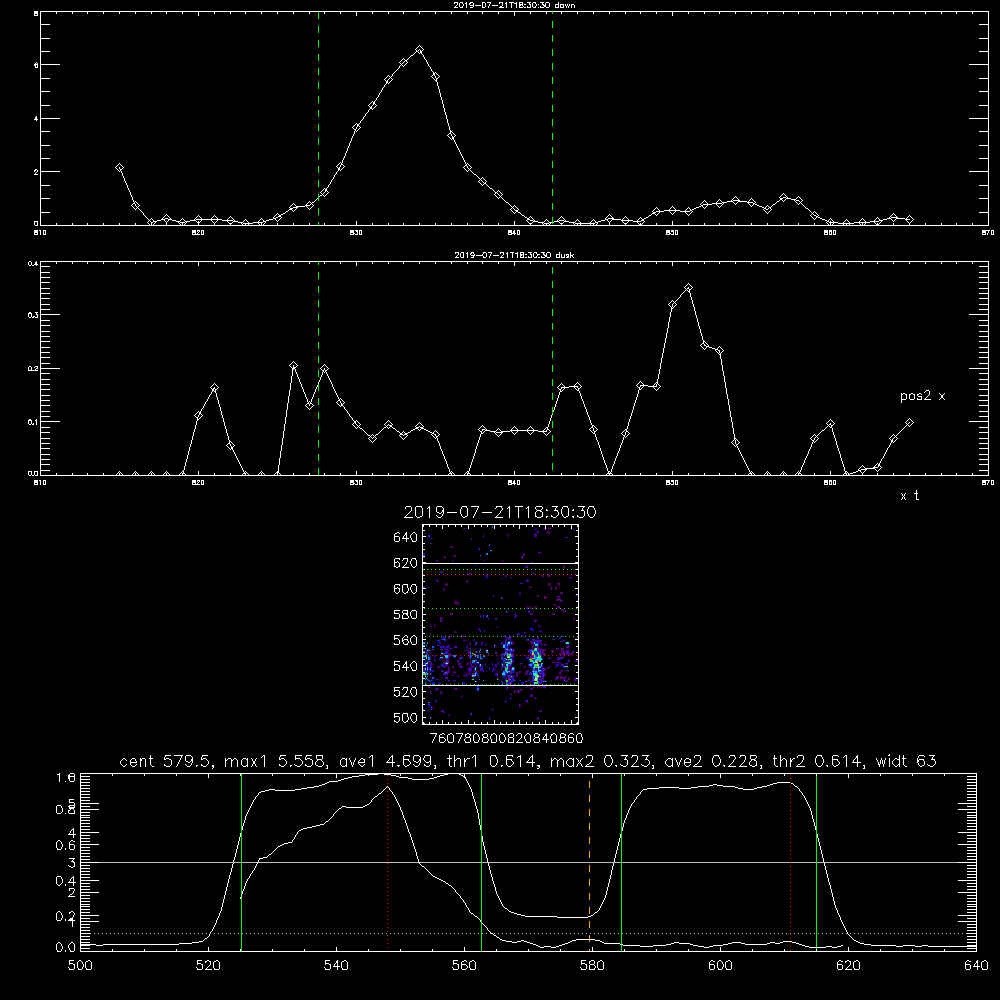Click the solid green line near 584 in the bottom plot
The width and height of the screenshot is (1000, 1000).
tap(621, 861)
